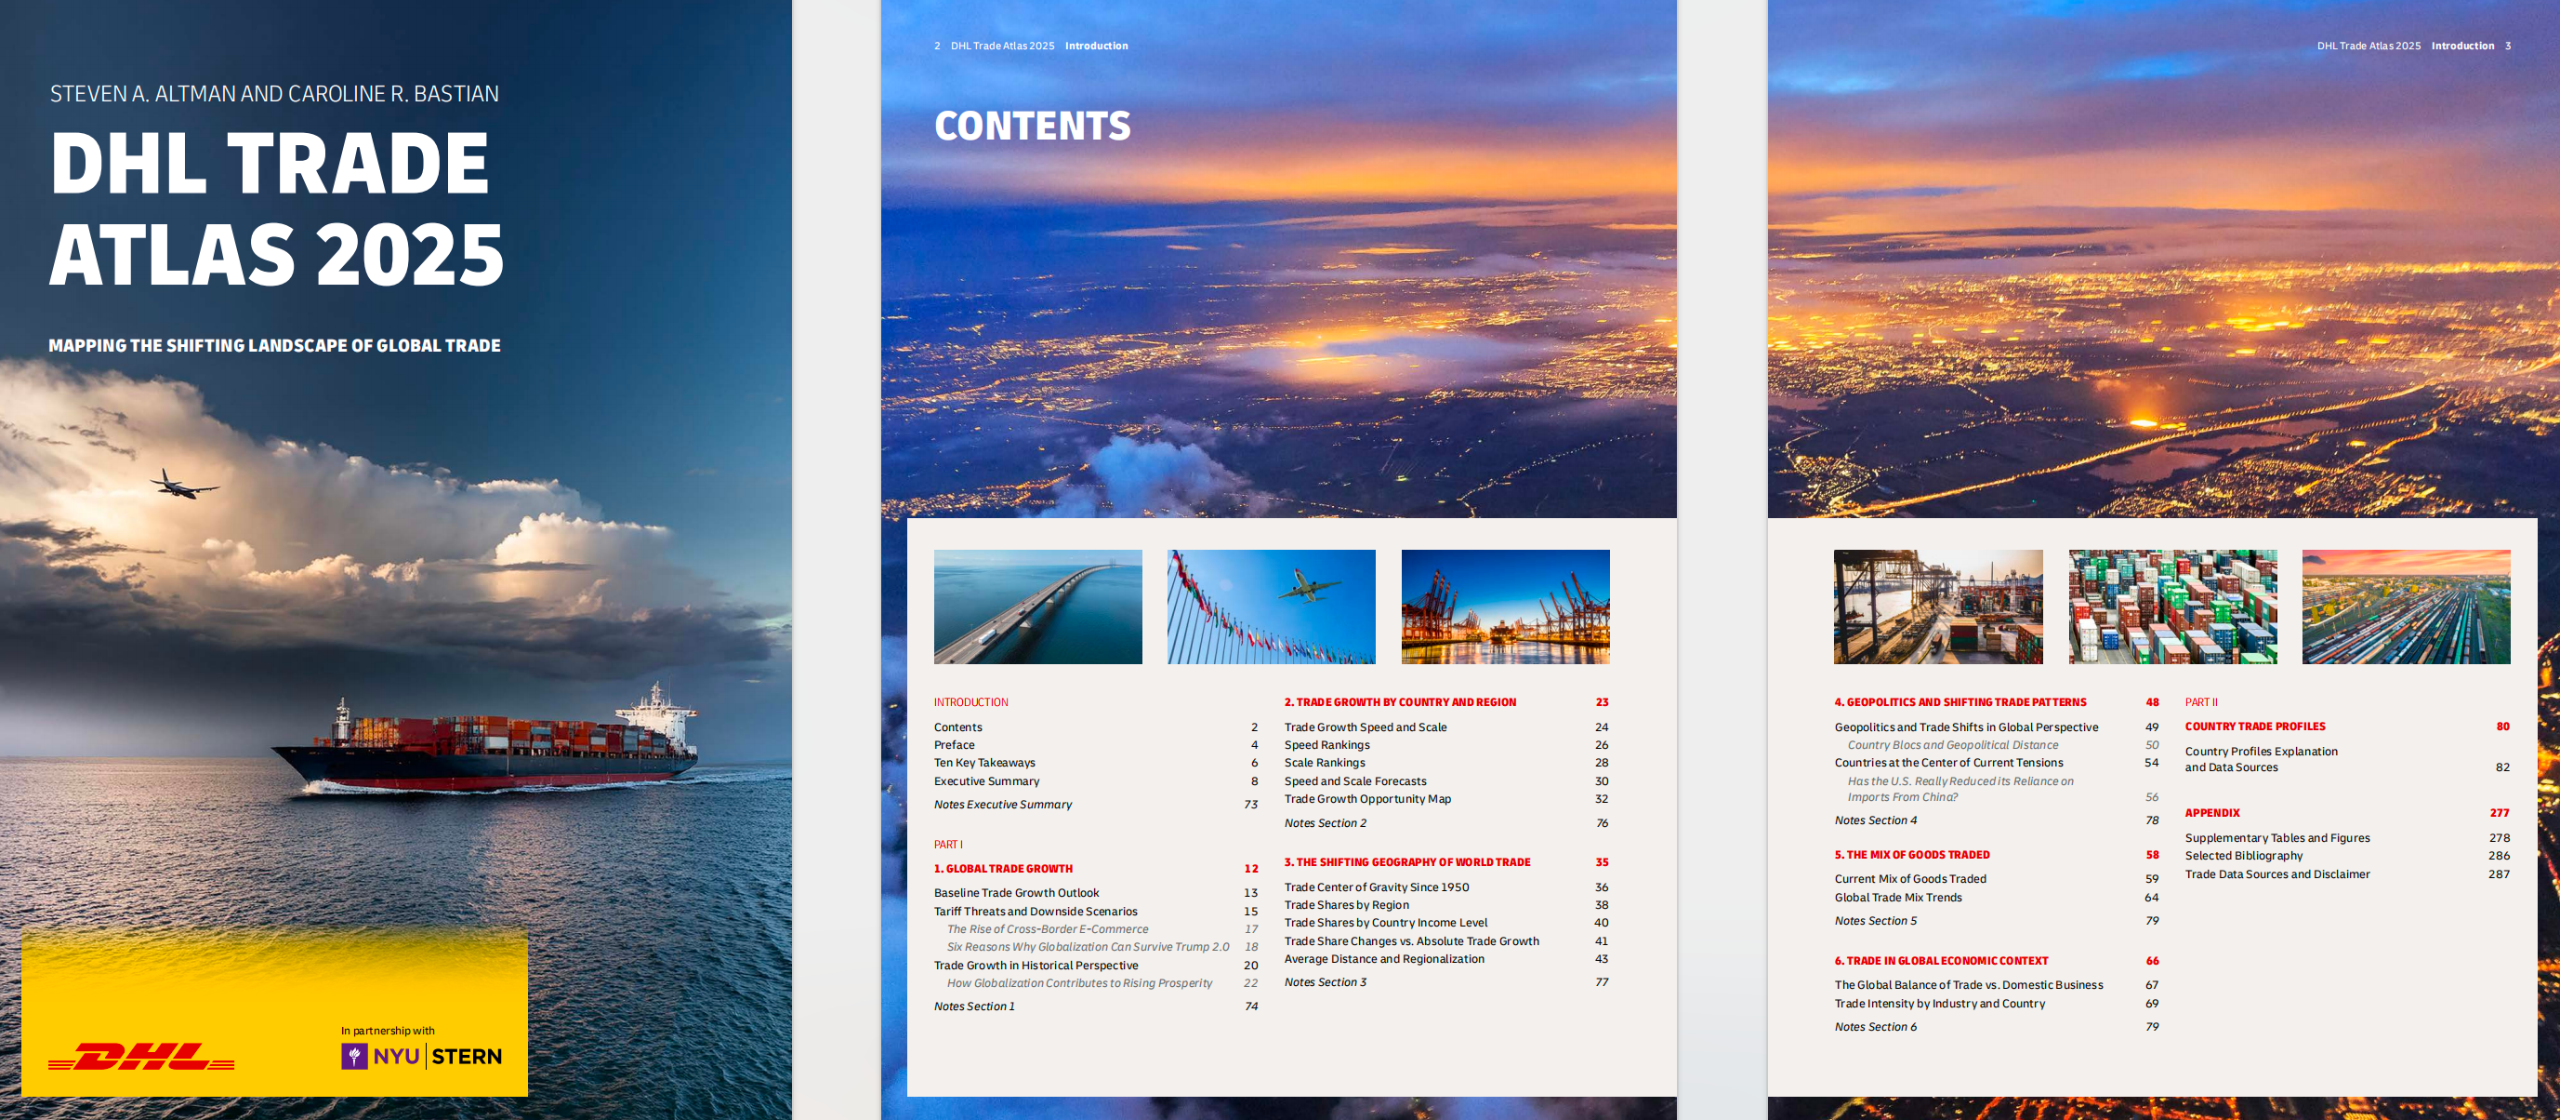Open Geopolitics and Trade Shifts in Global Perspective
The image size is (2560, 1120).
point(1997,727)
